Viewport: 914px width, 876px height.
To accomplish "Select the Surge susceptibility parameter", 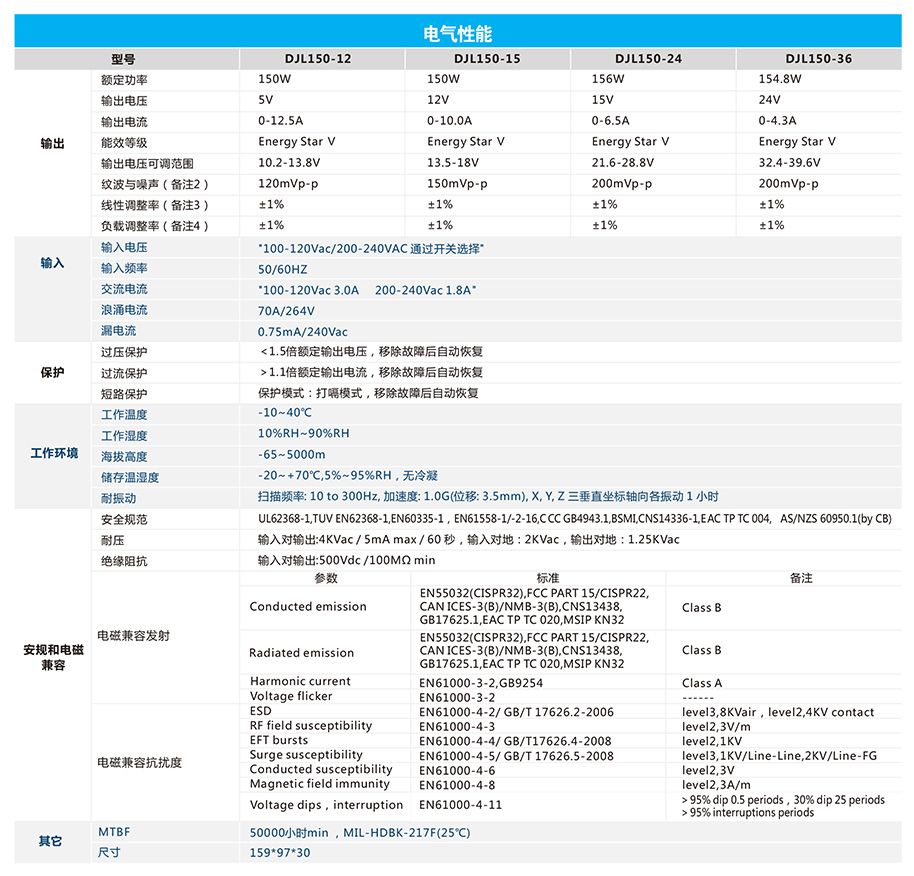I will point(306,755).
